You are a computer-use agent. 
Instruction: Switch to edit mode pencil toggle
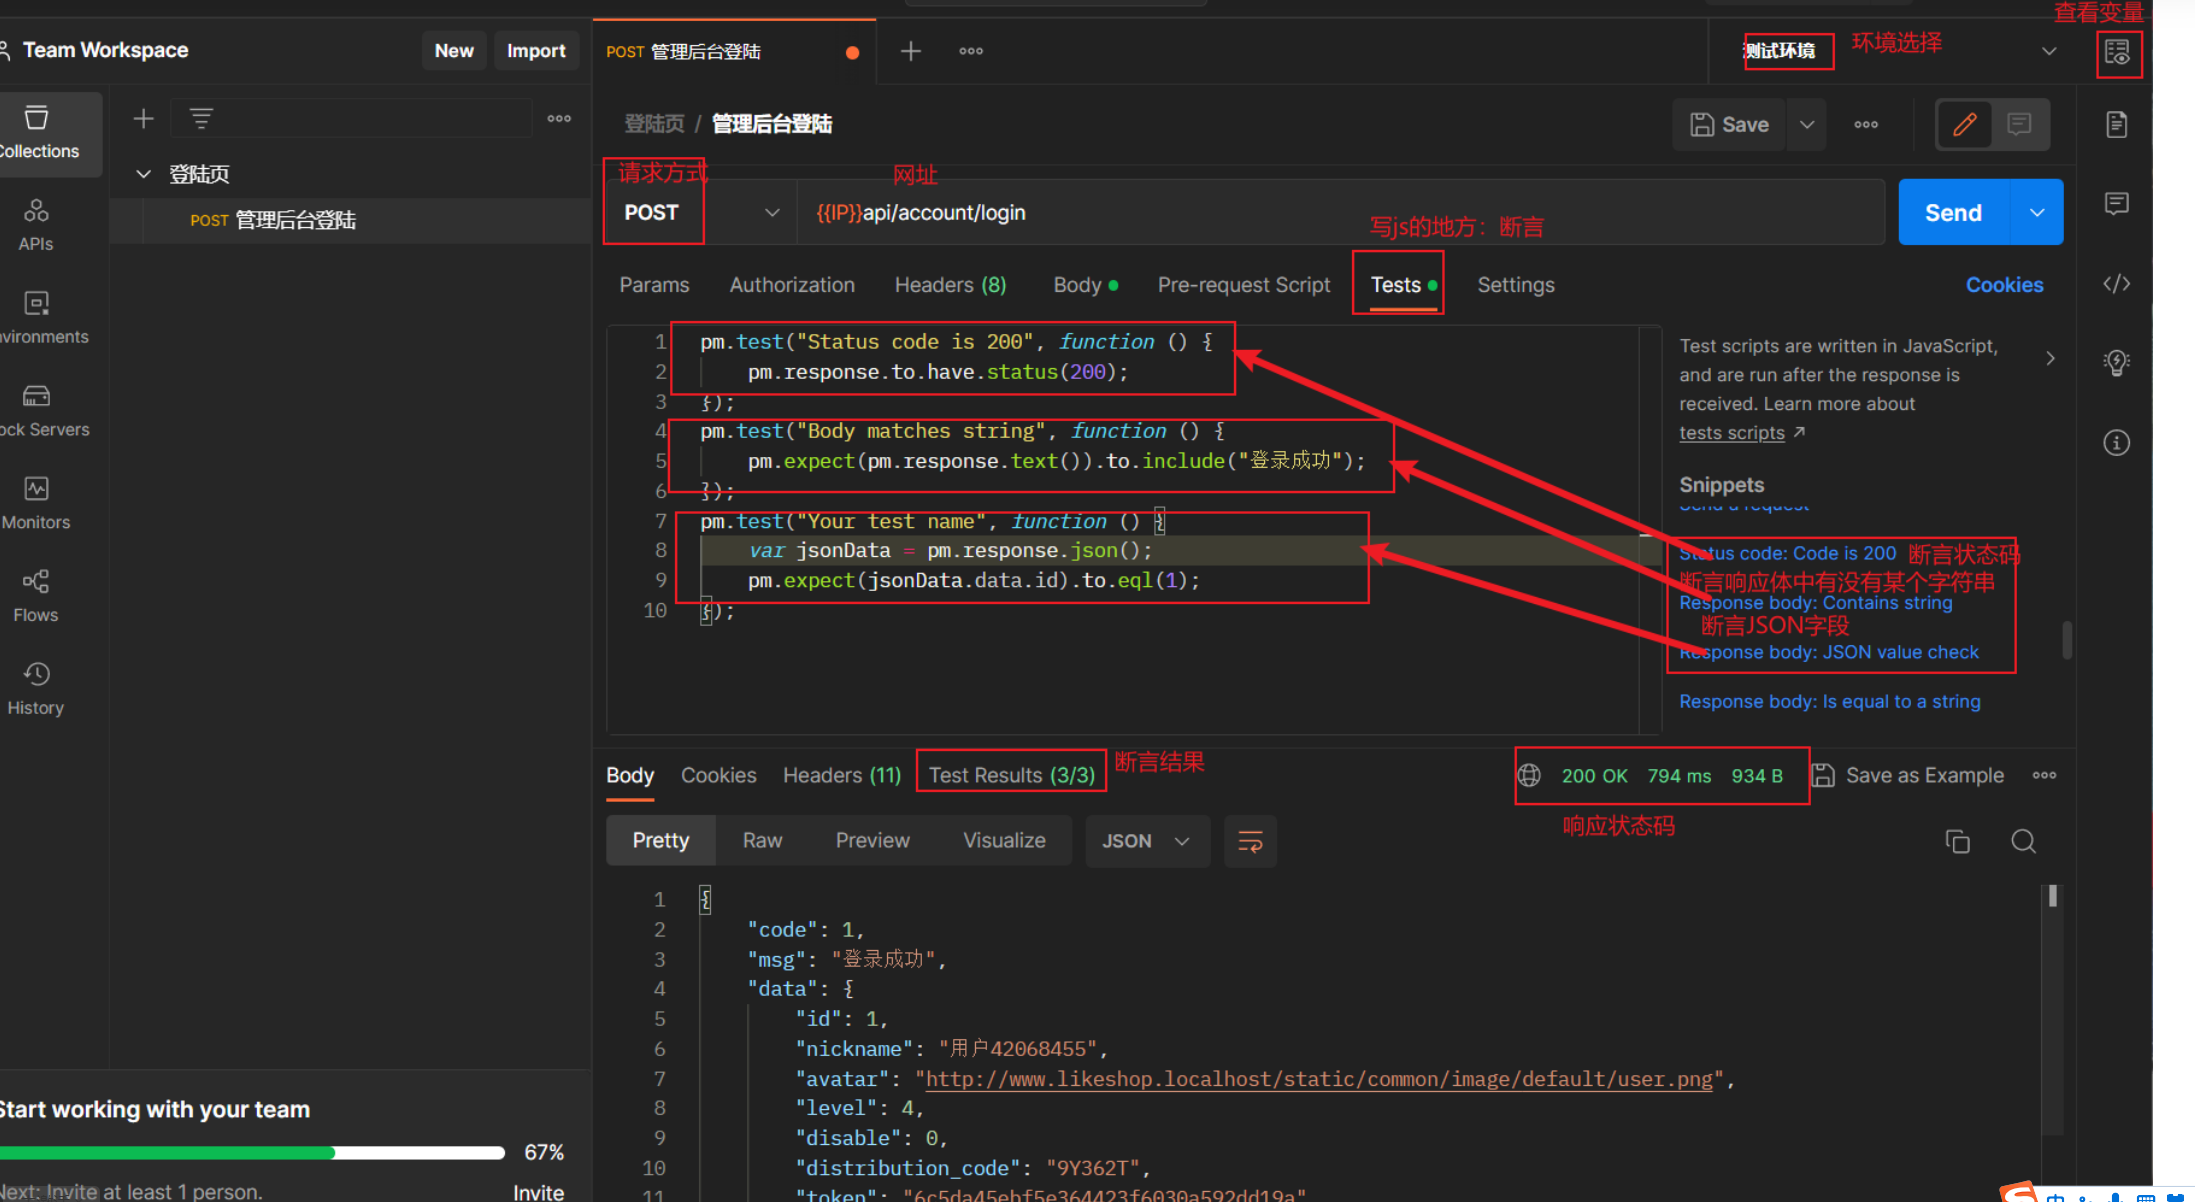click(x=1964, y=124)
